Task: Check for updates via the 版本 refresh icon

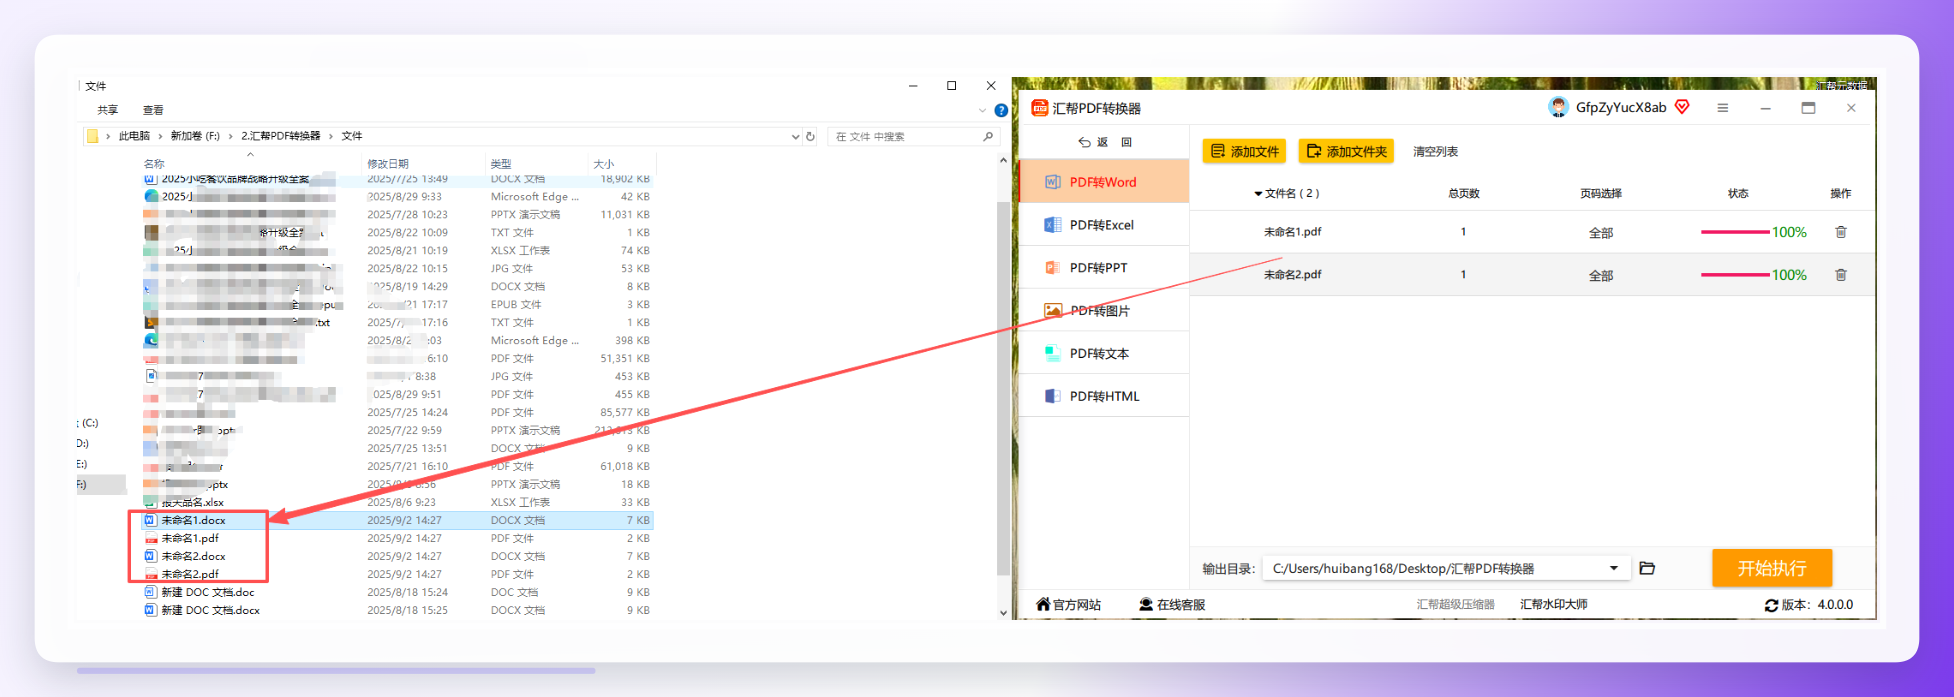Action: click(1771, 606)
